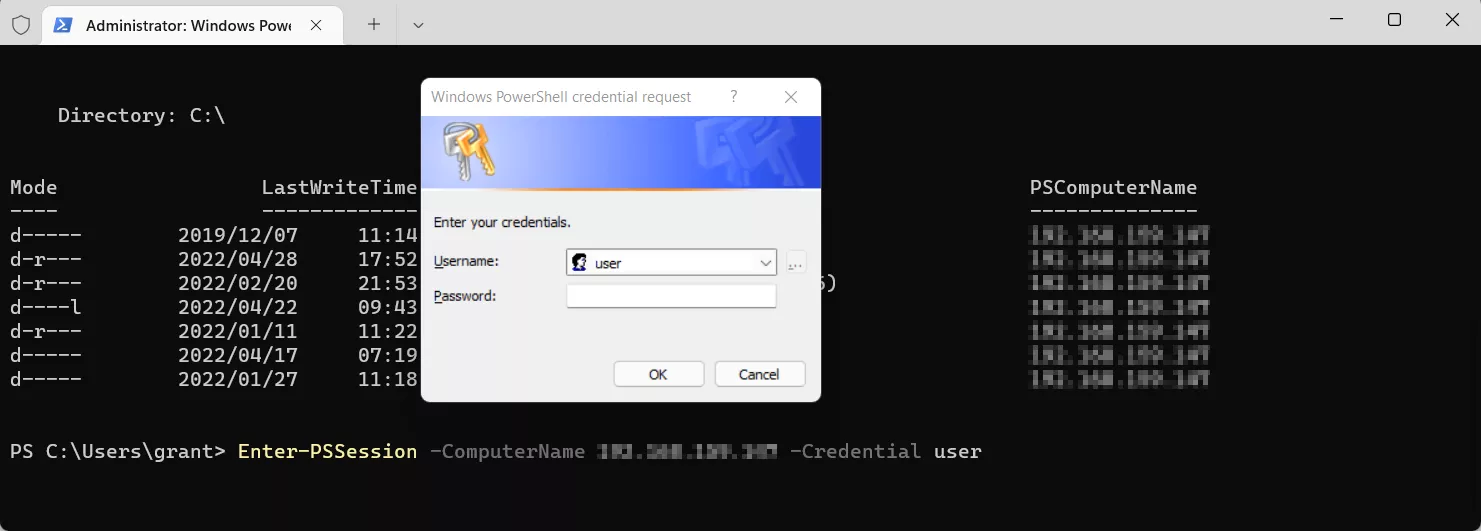Click the 'LastWriteTime' column header
The height and width of the screenshot is (531, 1481).
[x=339, y=187]
